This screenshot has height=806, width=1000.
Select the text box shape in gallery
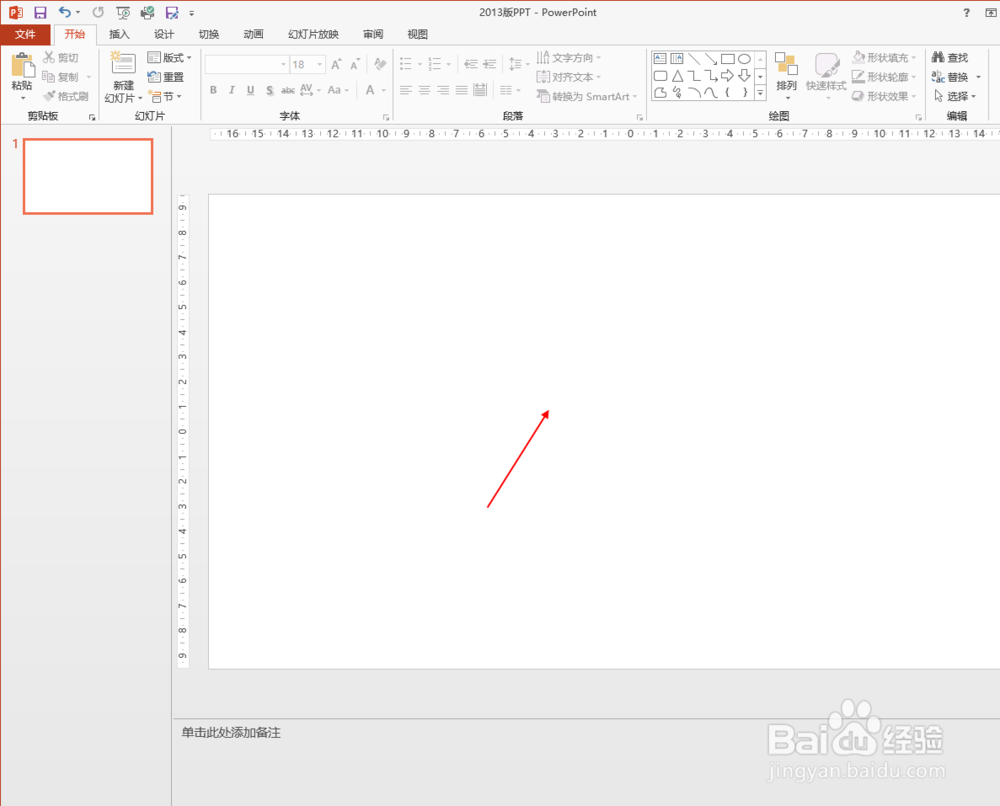tap(660, 59)
